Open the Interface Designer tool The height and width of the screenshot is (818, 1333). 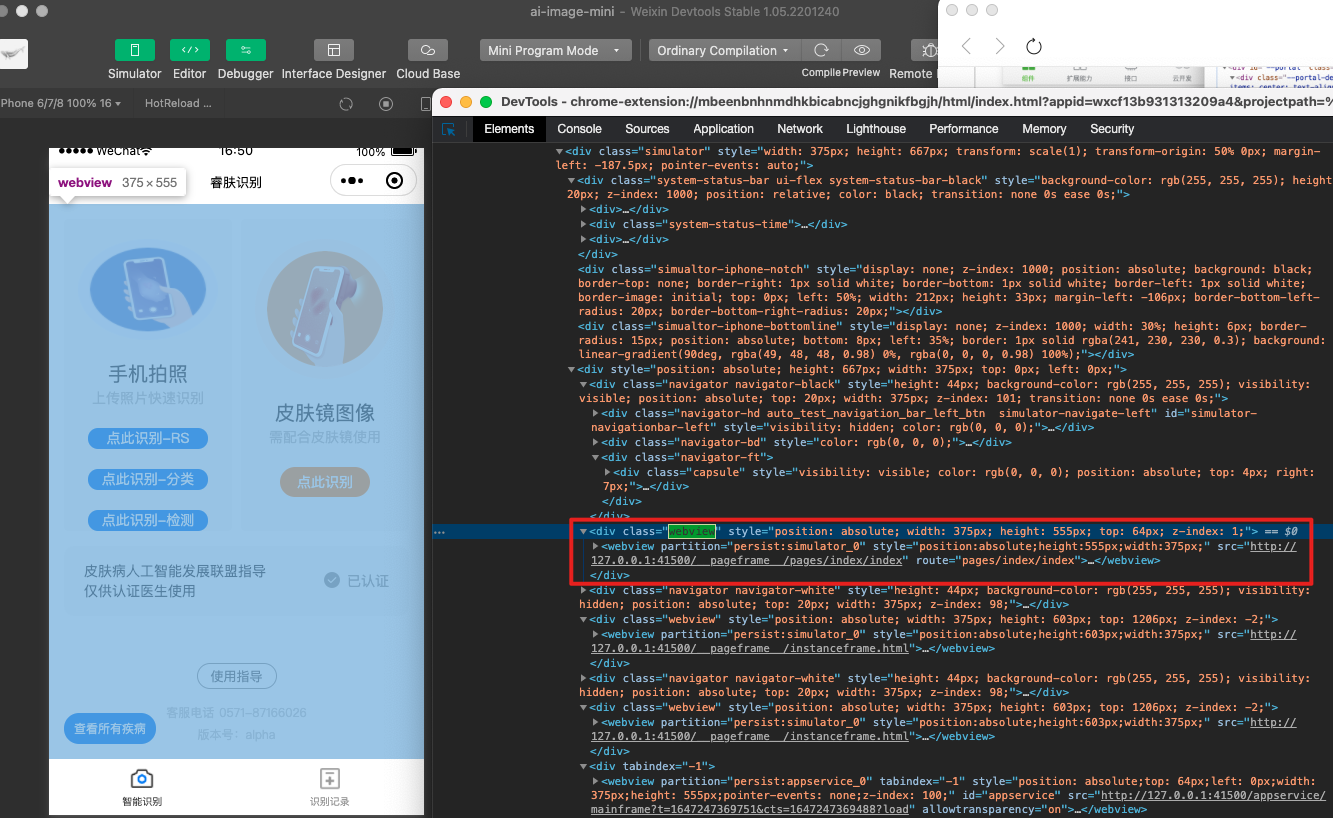(334, 50)
